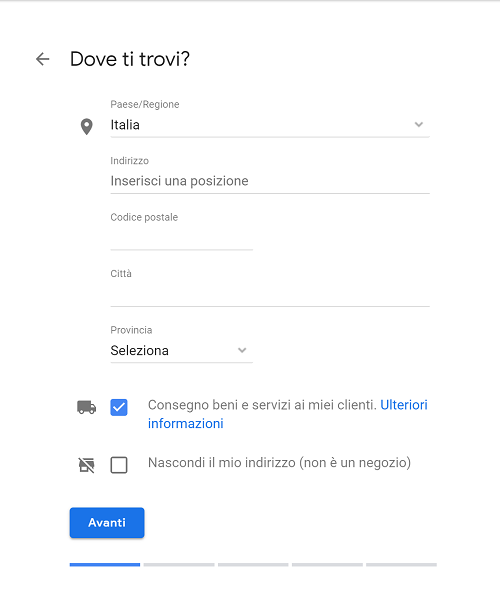Click the second progress step segment
Viewport: 500px width, 614px height.
179,565
